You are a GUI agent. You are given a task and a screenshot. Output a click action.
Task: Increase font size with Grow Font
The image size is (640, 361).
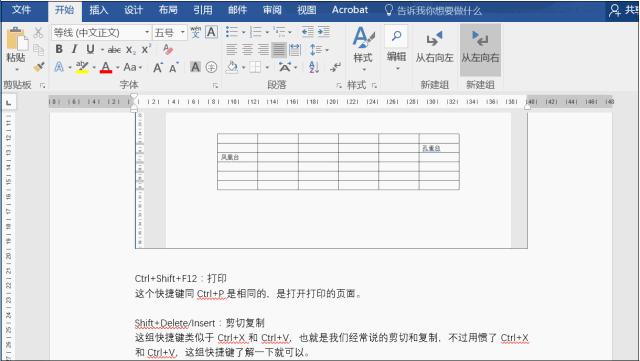[158, 67]
